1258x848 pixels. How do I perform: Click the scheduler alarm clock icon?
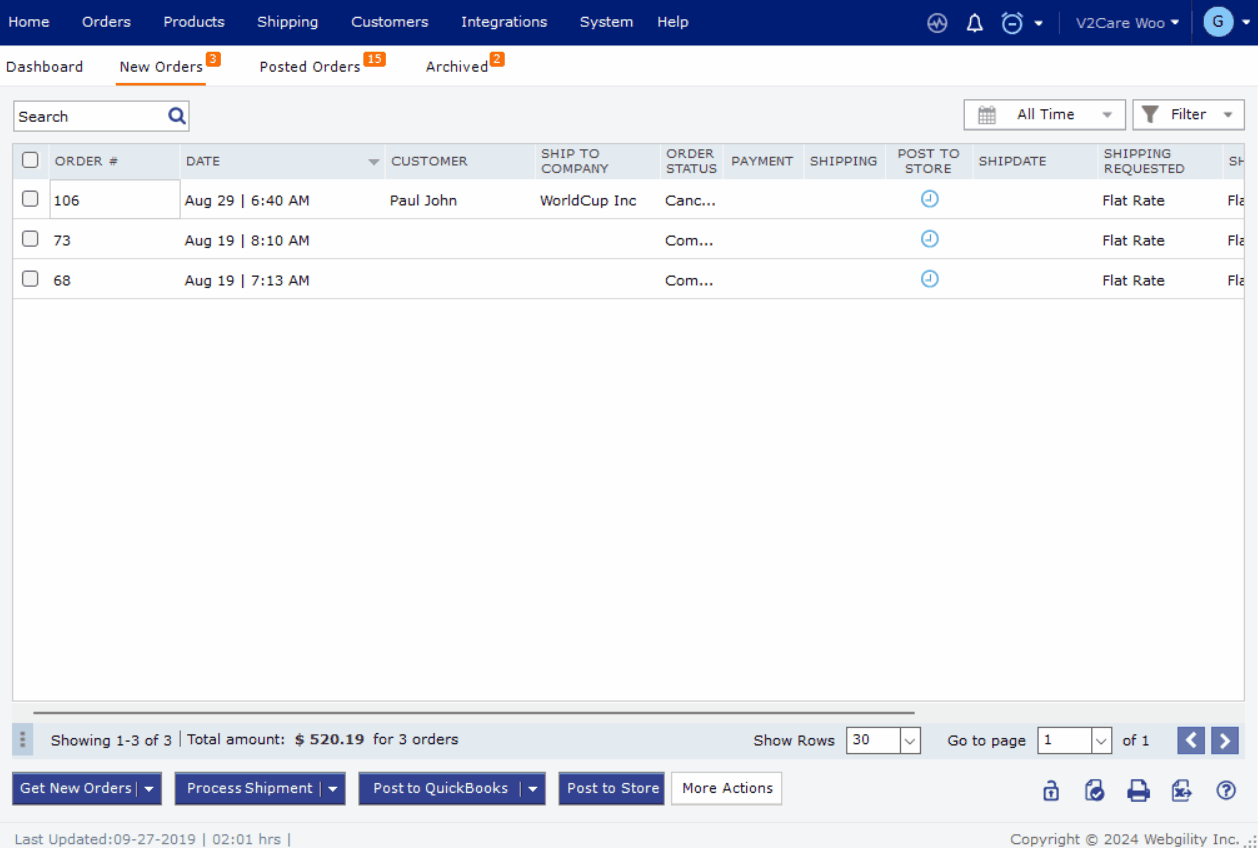(x=1012, y=23)
